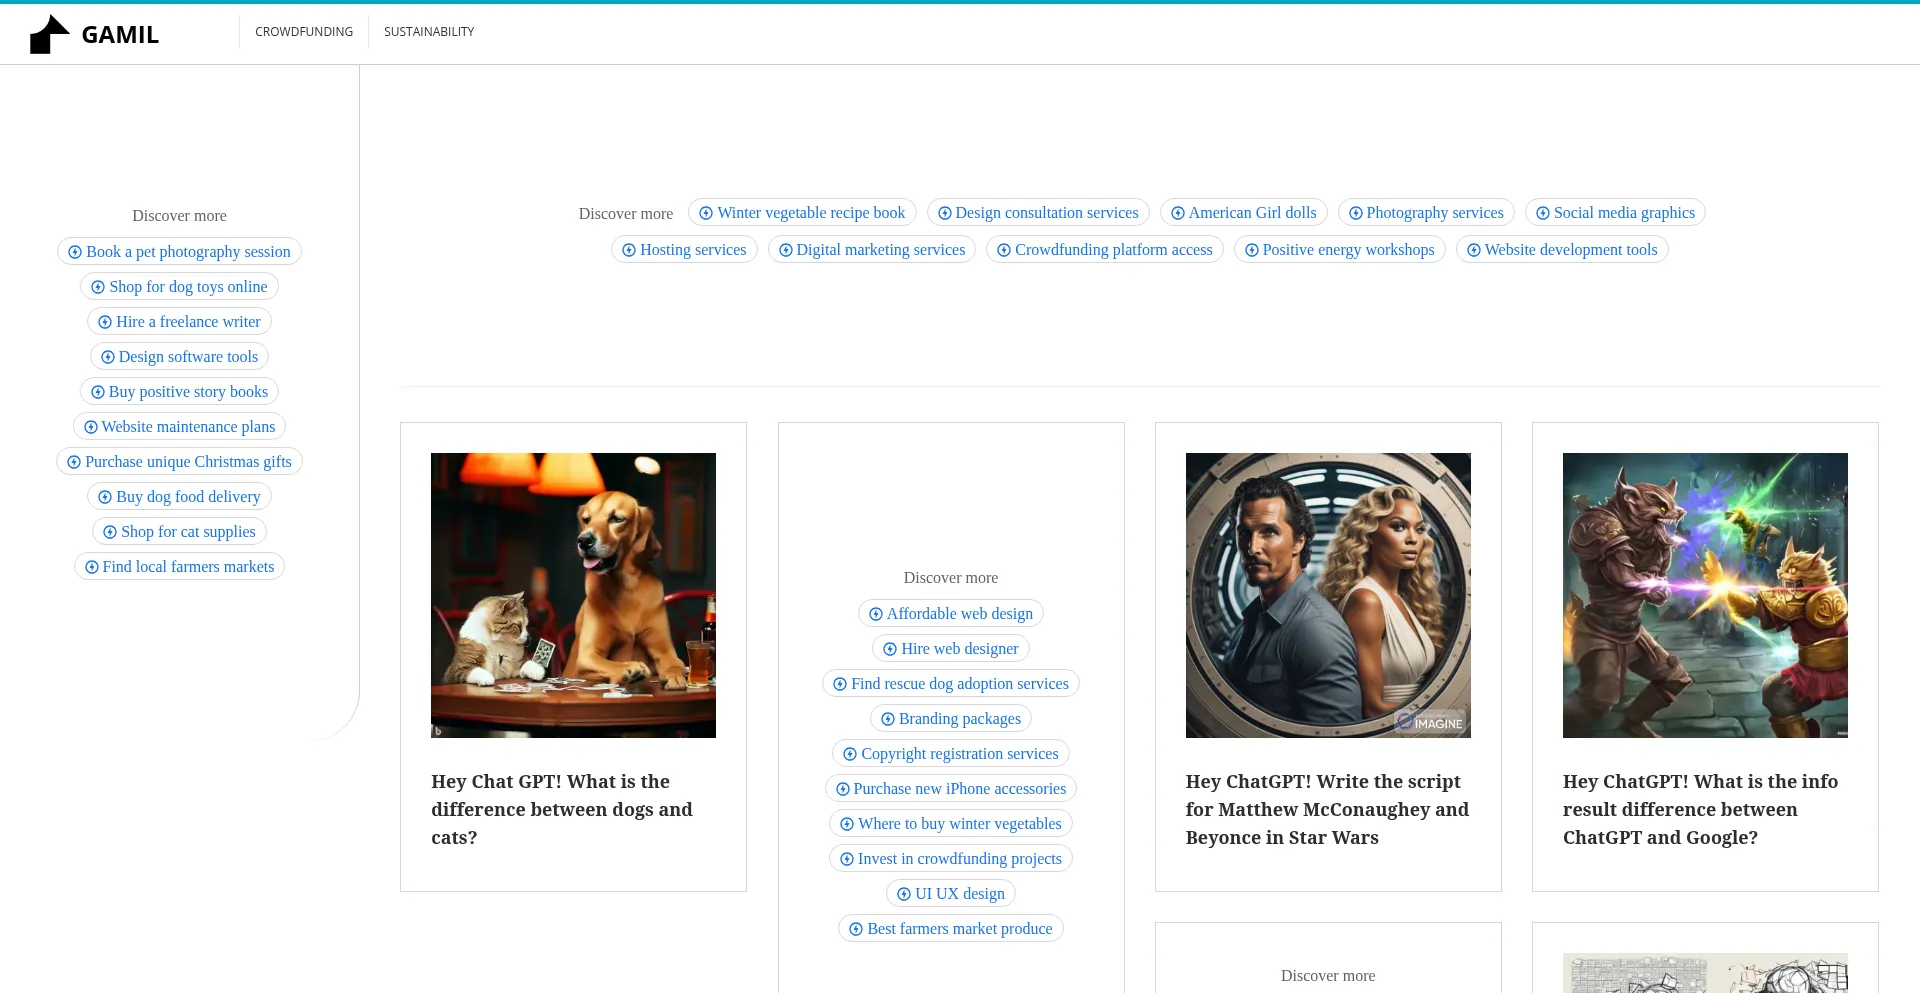Open the American Girl dolls link
Viewport: 1920px width, 993px height.
[x=1252, y=213]
